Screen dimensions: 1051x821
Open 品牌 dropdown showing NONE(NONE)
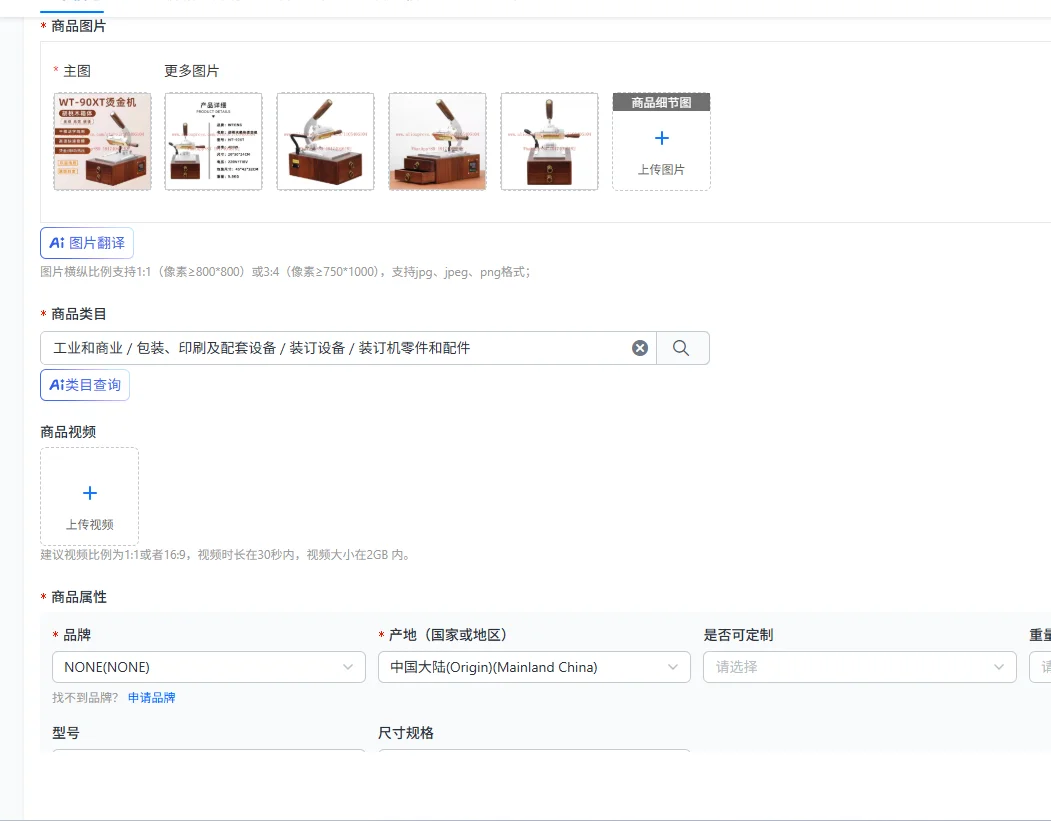pos(208,667)
